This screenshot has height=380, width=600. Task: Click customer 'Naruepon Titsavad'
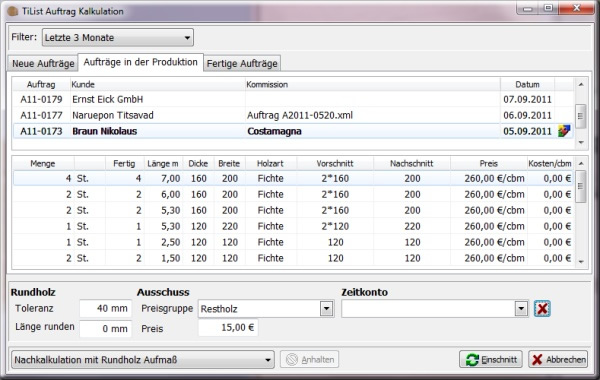pyautogui.click(x=113, y=115)
